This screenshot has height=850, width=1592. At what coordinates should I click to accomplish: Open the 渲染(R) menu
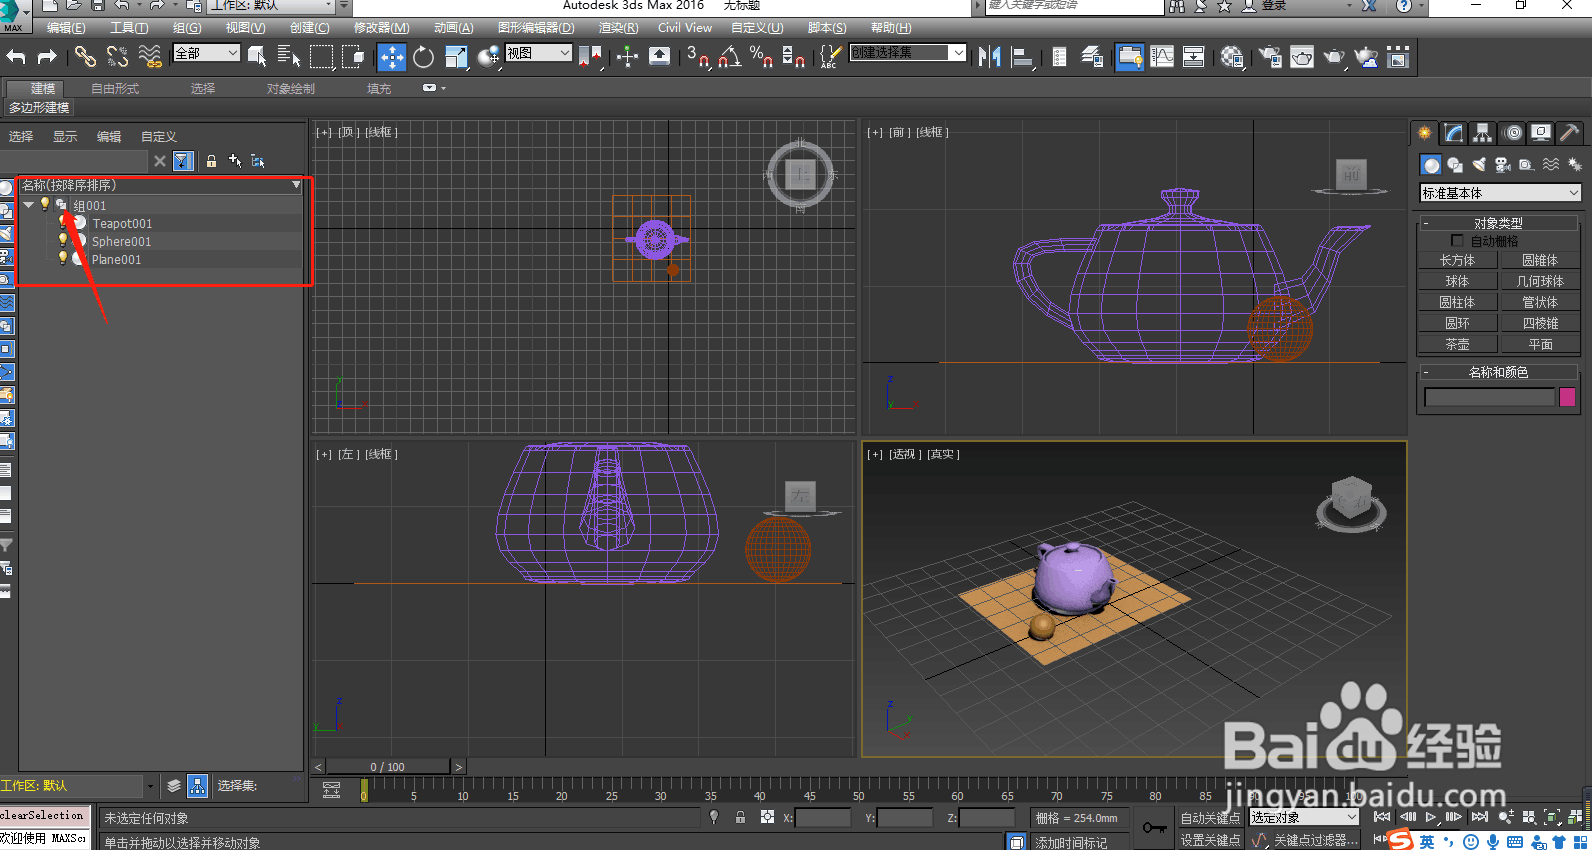[x=618, y=28]
